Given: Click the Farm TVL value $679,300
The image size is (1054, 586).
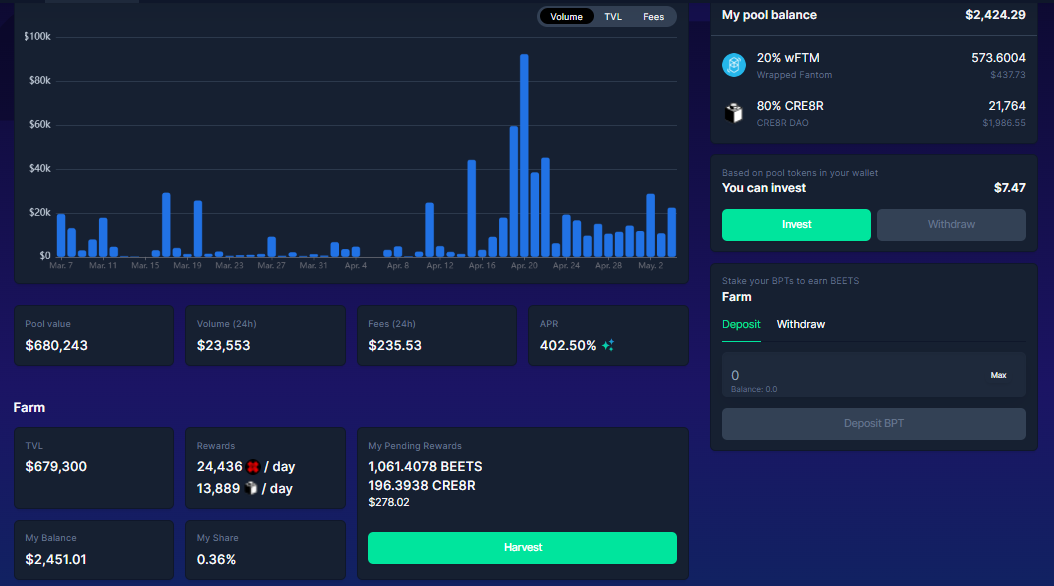Looking at the screenshot, I should 56,466.
